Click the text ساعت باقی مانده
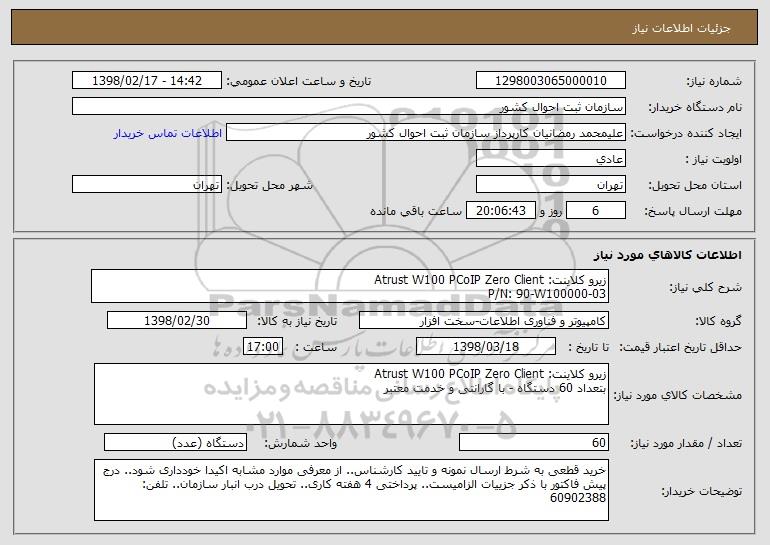 tap(416, 211)
